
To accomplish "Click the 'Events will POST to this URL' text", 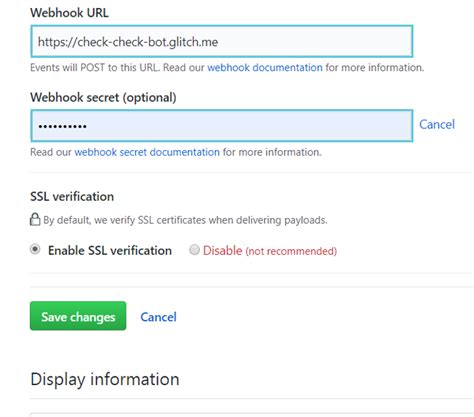I will tap(95, 68).
